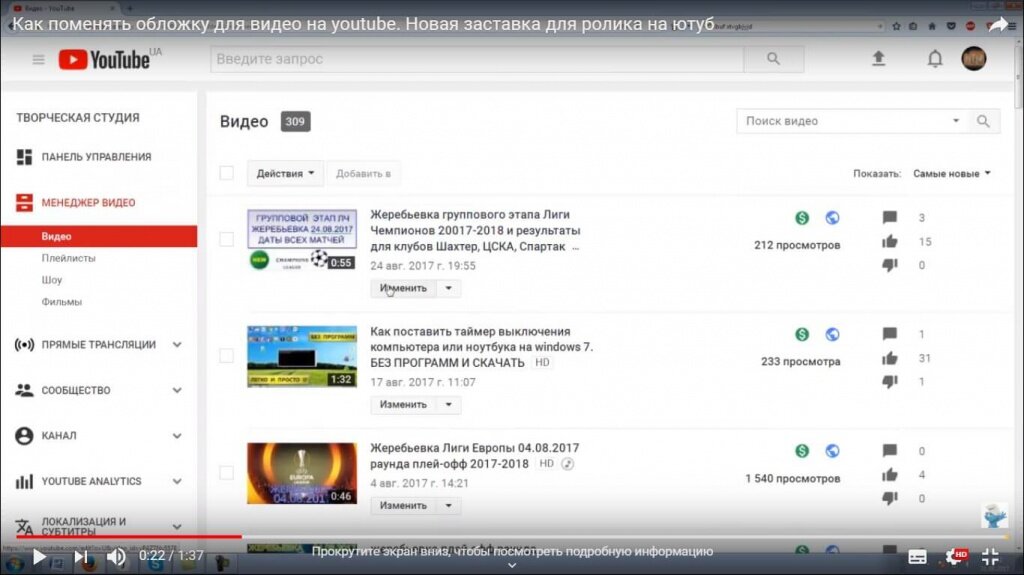Screen dimensions: 1024x575
Task: Click Изменить for the таймер выключения video
Action: (404, 404)
